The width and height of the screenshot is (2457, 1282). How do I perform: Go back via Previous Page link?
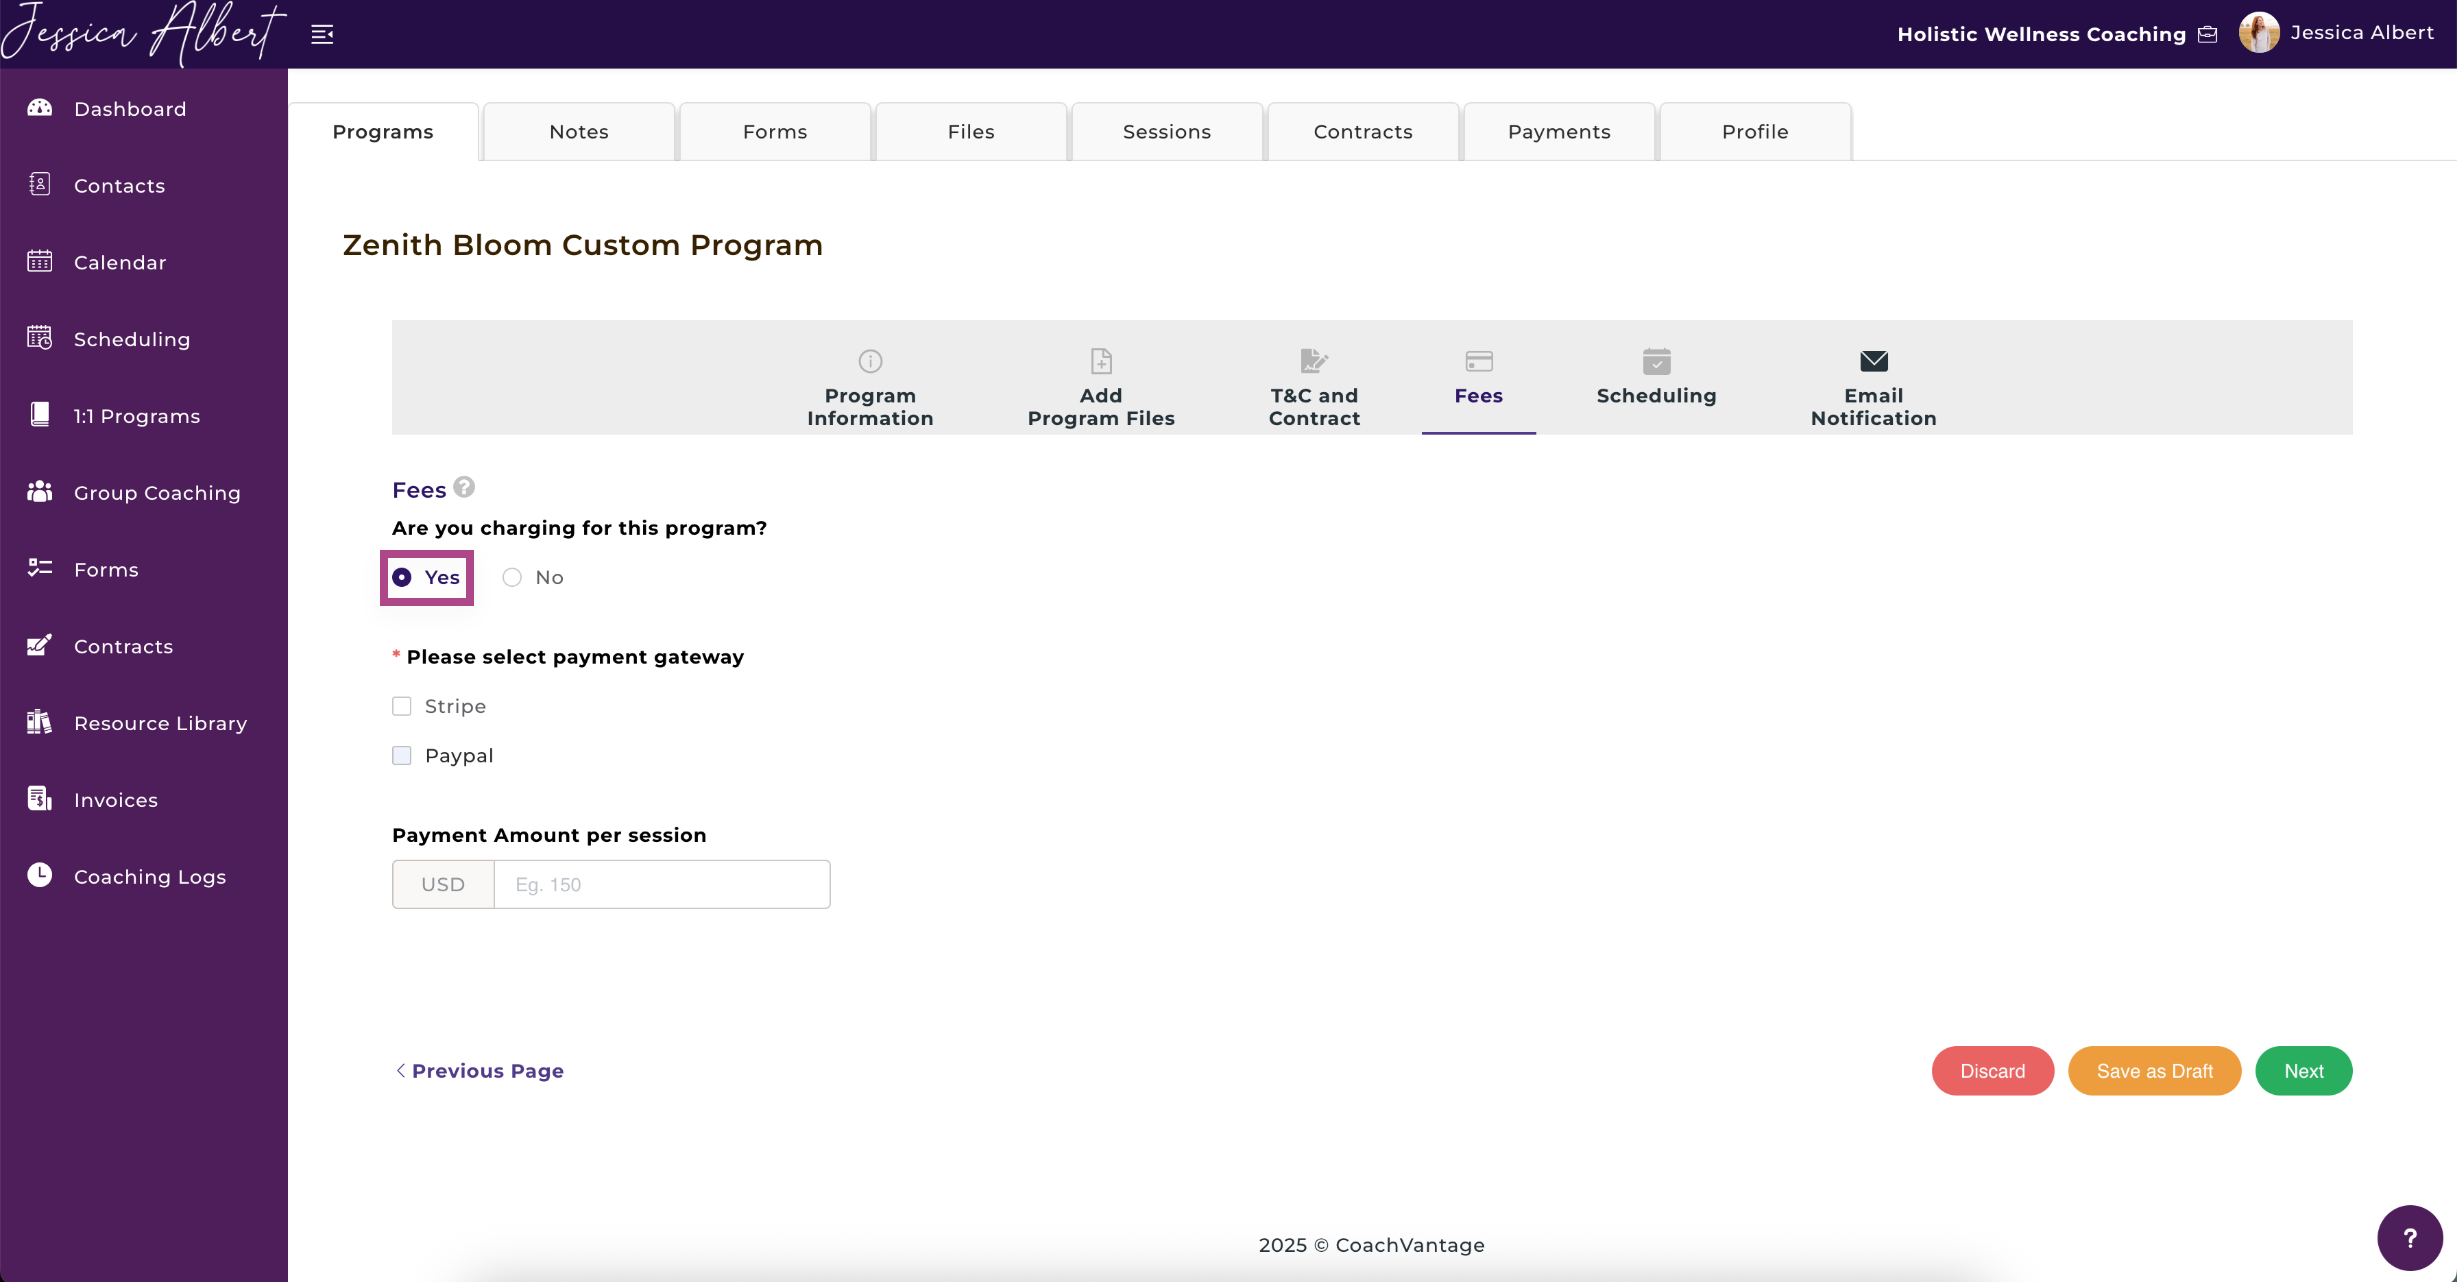[x=488, y=1071]
